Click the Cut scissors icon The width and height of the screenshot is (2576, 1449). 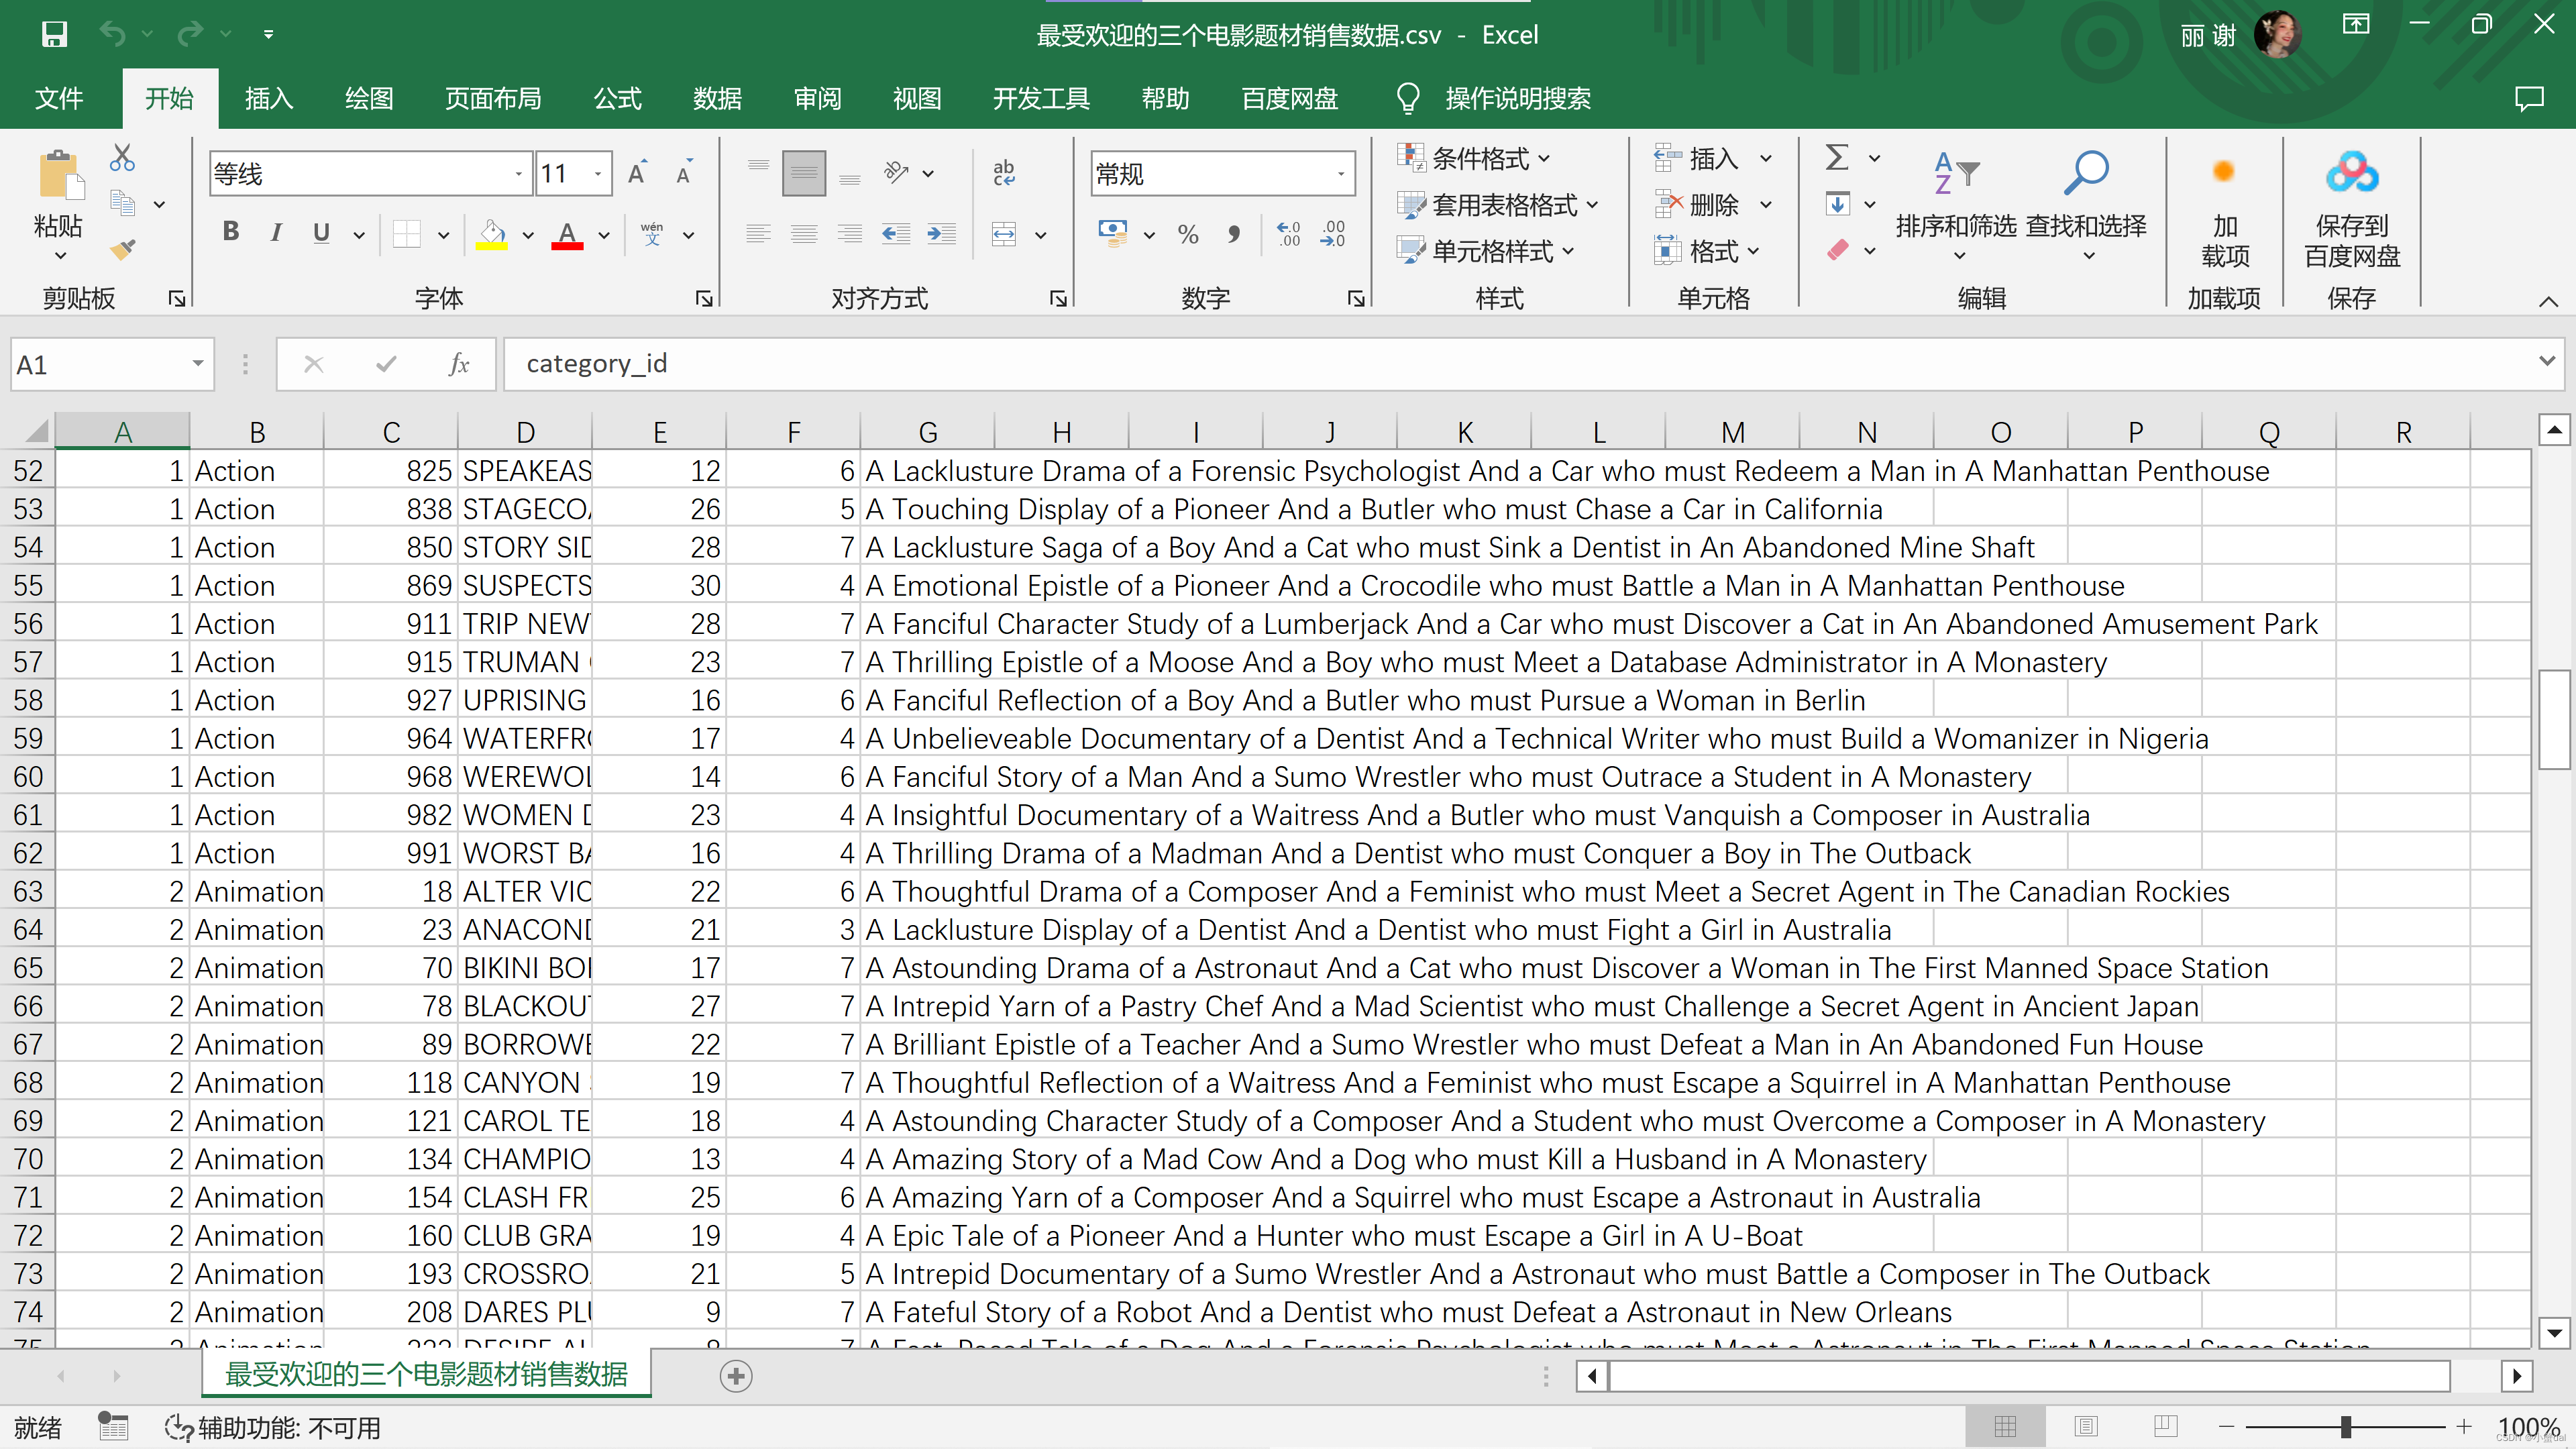(122, 157)
